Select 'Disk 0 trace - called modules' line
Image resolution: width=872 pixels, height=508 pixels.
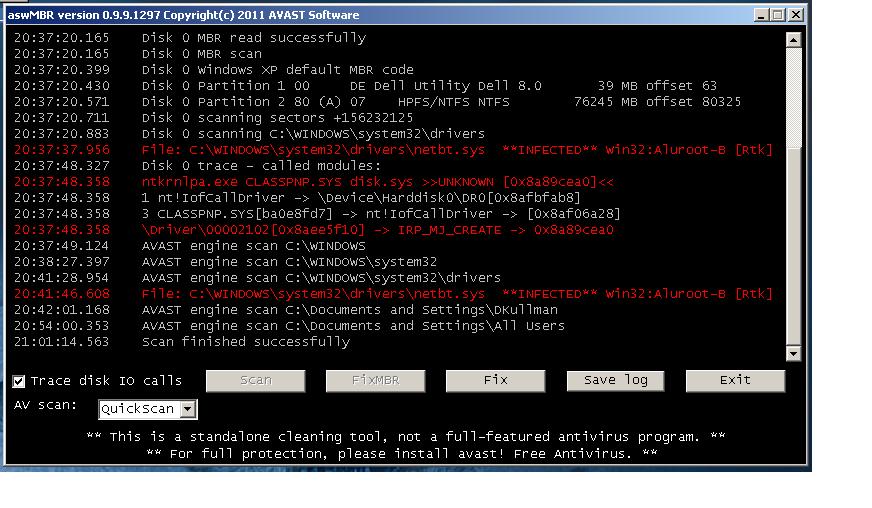(197, 166)
